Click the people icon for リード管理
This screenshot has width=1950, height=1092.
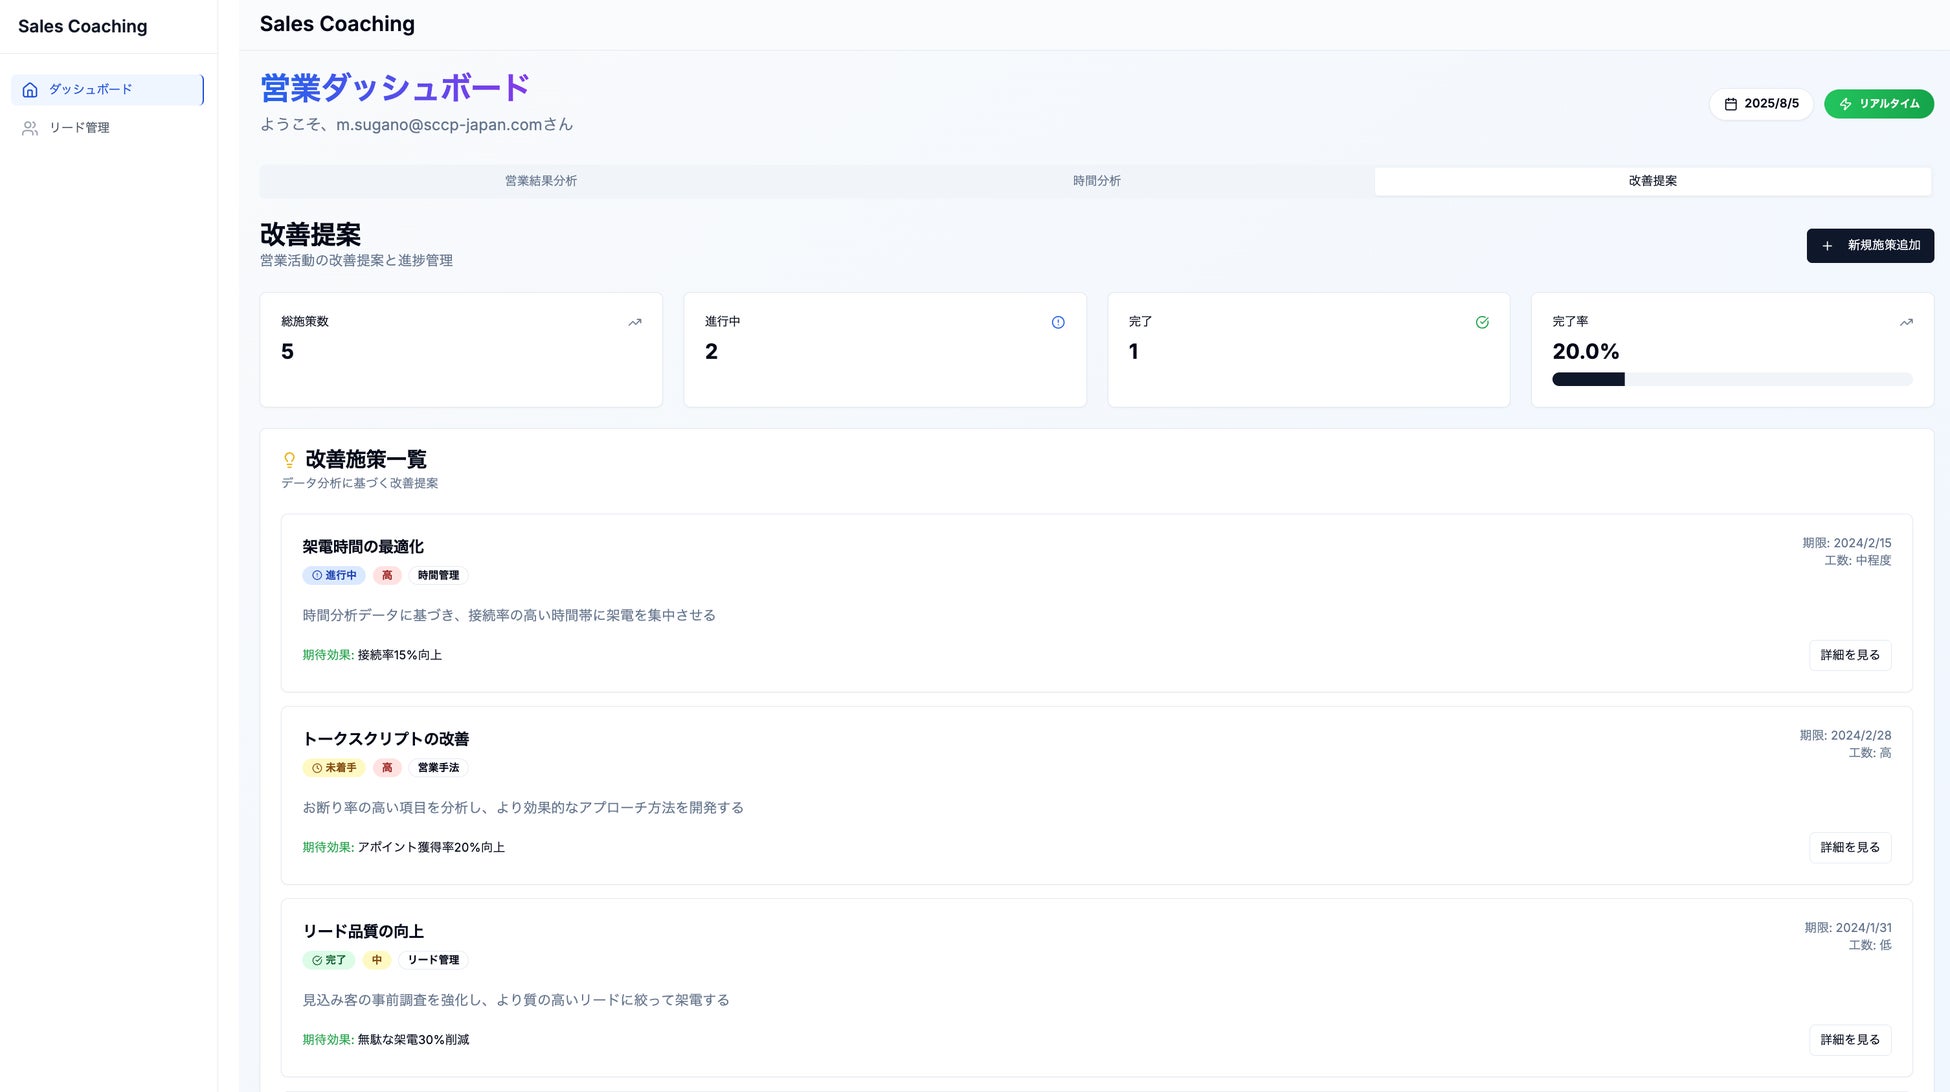[x=30, y=128]
